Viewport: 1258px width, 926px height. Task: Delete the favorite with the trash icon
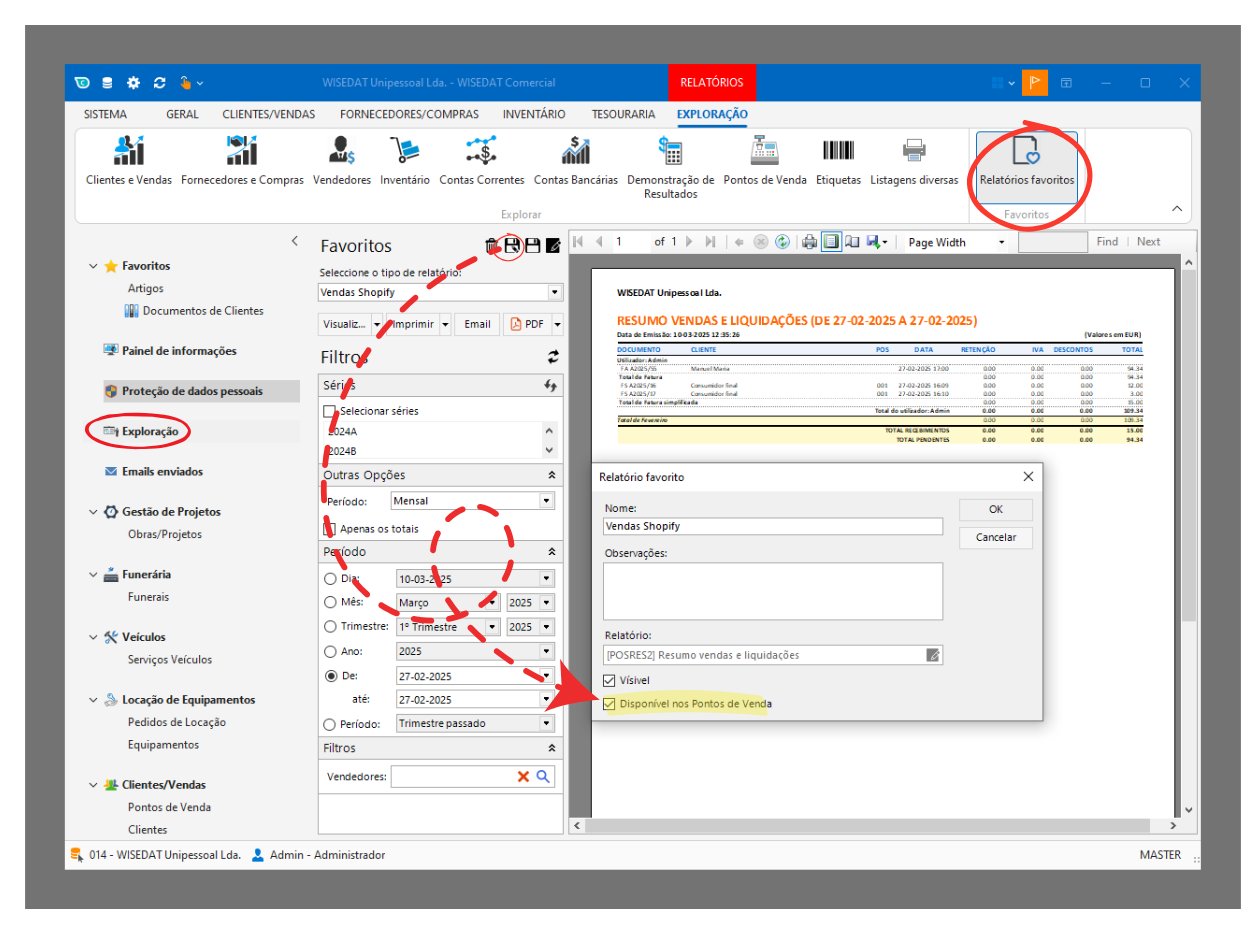pyautogui.click(x=491, y=246)
